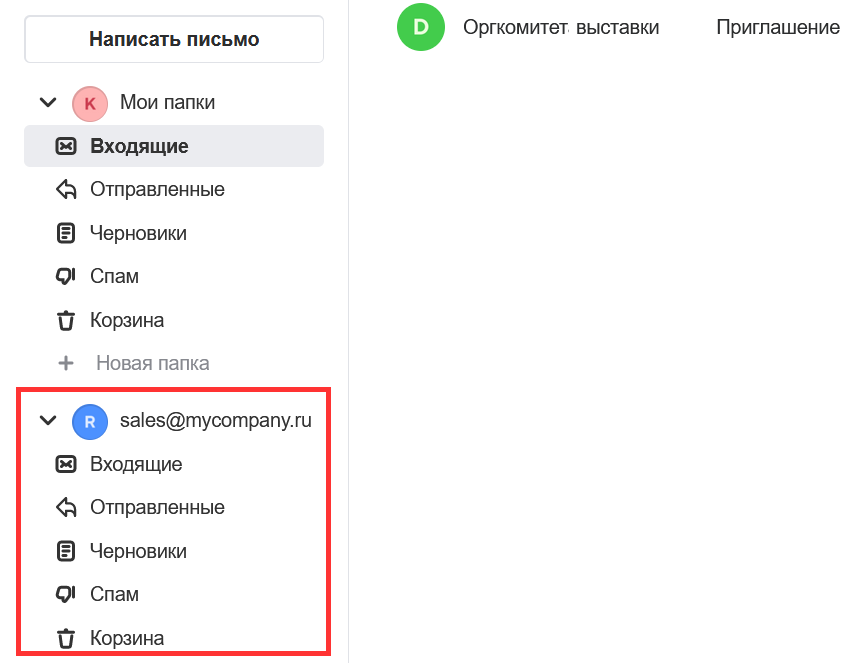Open the email from Оргкомитет выставки
The image size is (868, 663).
point(561,27)
